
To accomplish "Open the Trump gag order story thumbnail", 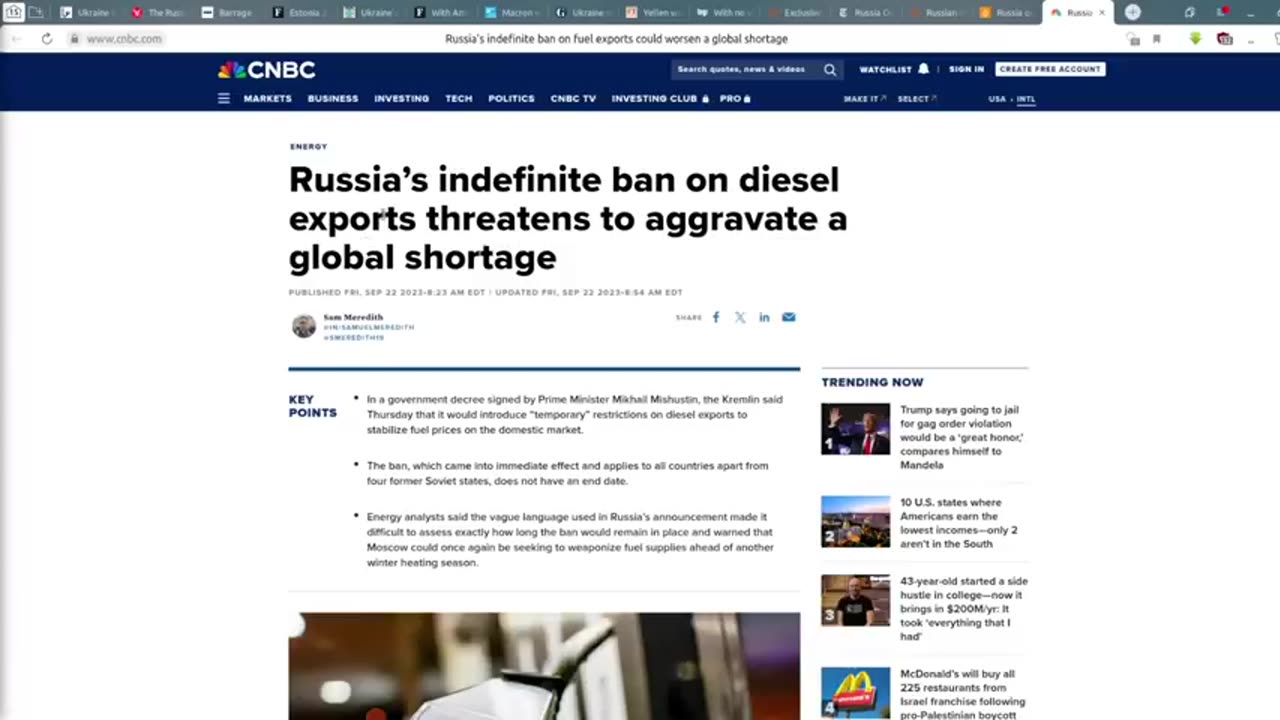I will [x=855, y=429].
